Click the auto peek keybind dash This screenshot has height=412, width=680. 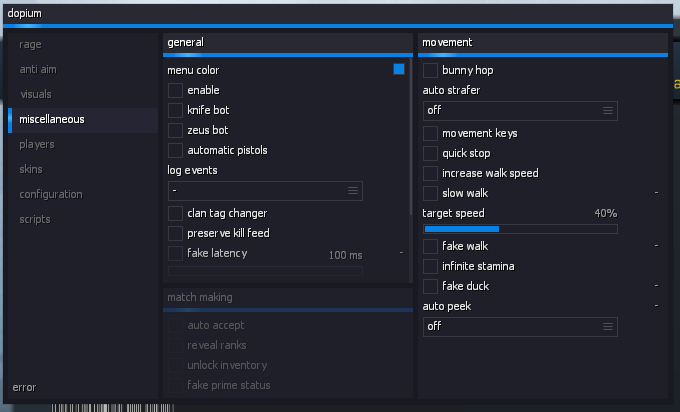(x=657, y=305)
